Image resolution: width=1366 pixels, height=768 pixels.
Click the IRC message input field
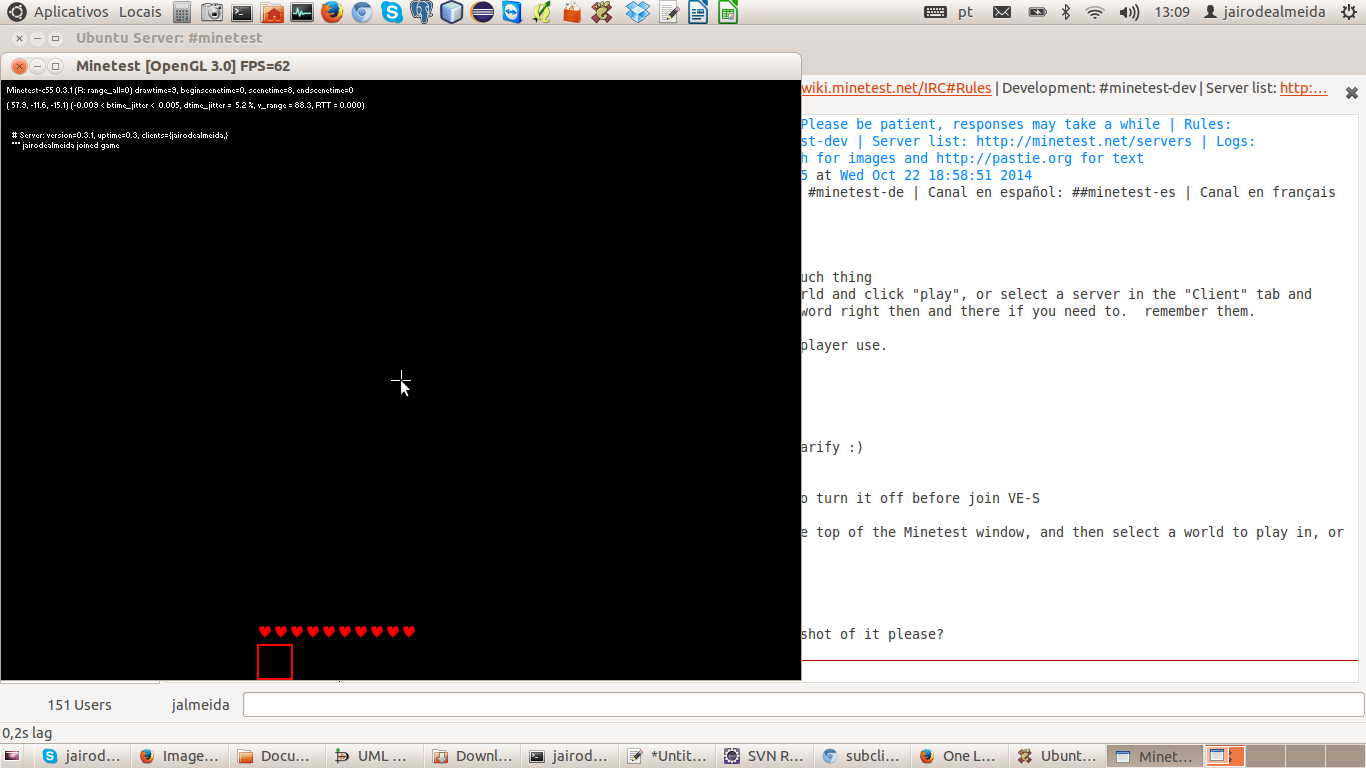point(802,705)
